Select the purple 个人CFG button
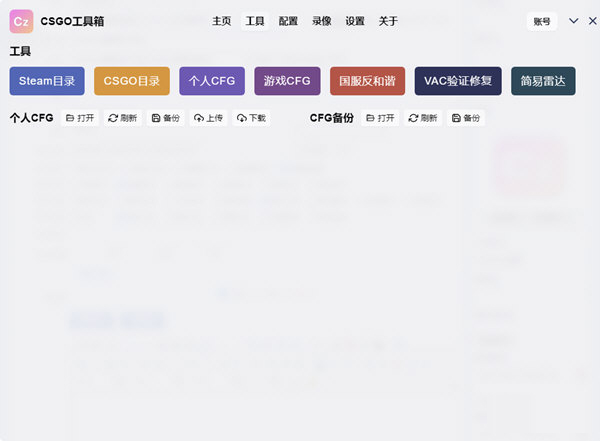This screenshot has width=600, height=441. tap(212, 81)
